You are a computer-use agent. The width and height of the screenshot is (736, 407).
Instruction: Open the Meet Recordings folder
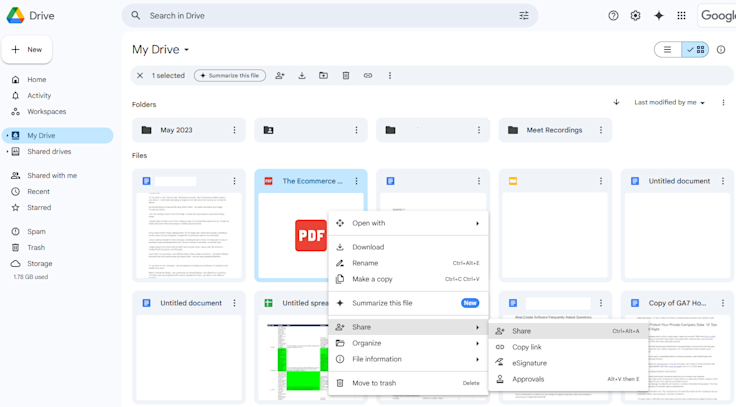[x=555, y=130]
